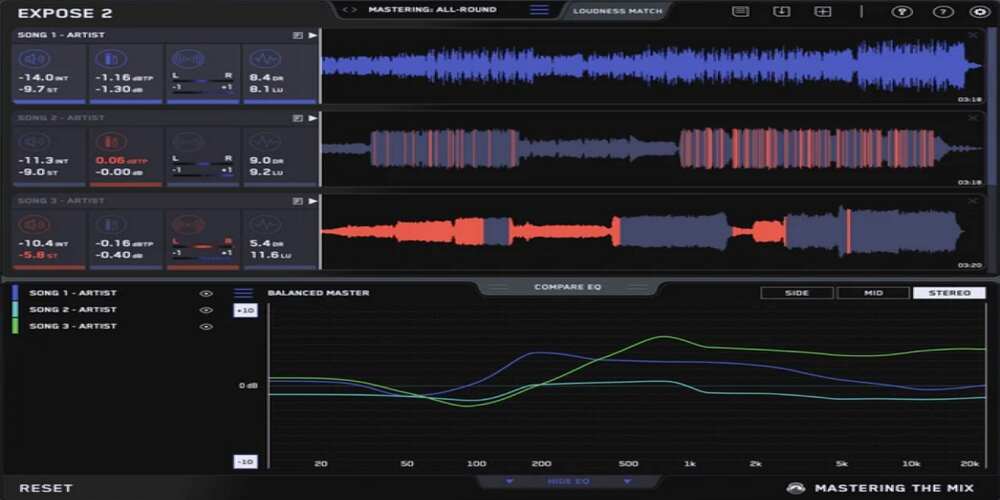Click Song 3 dynamic range icon

tap(265, 224)
